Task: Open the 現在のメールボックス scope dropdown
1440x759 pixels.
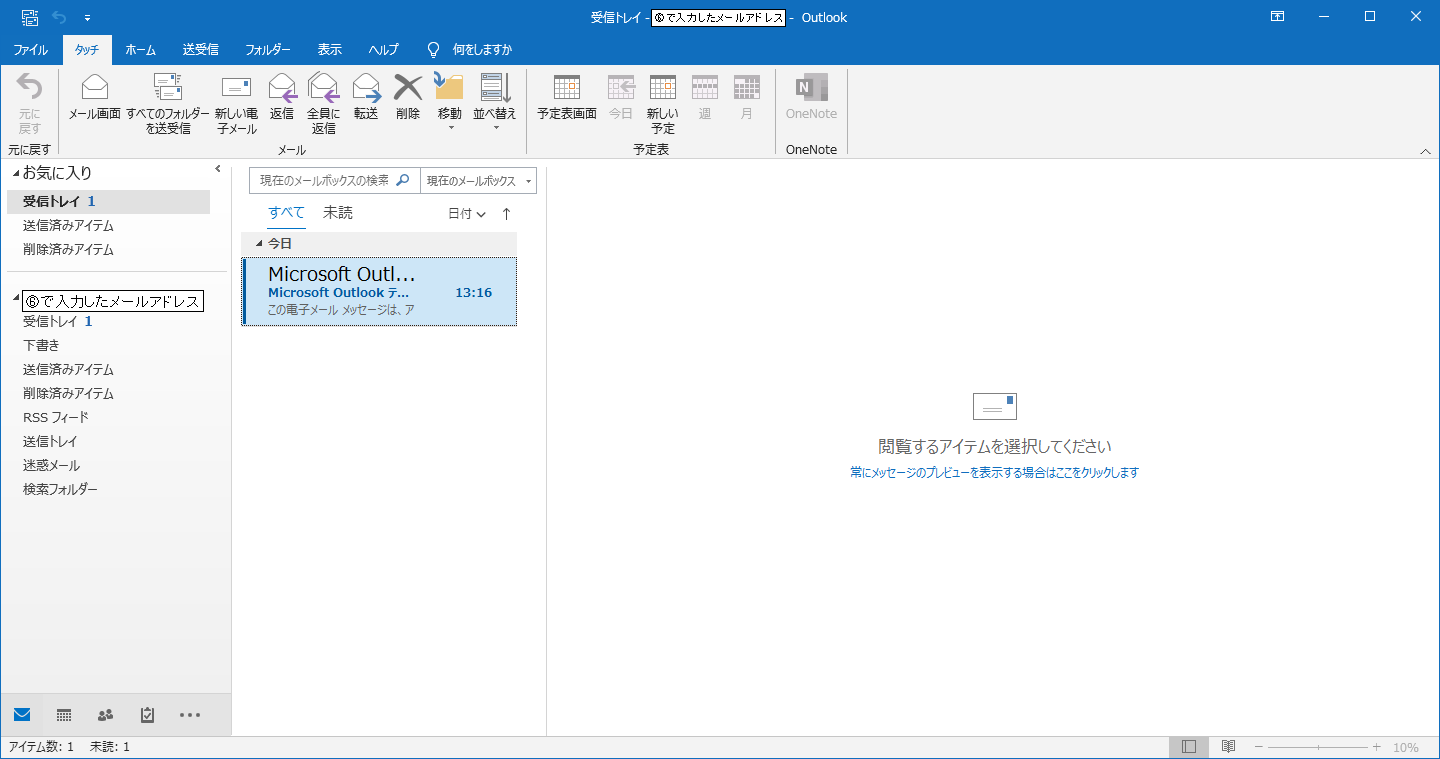Action: tap(478, 181)
